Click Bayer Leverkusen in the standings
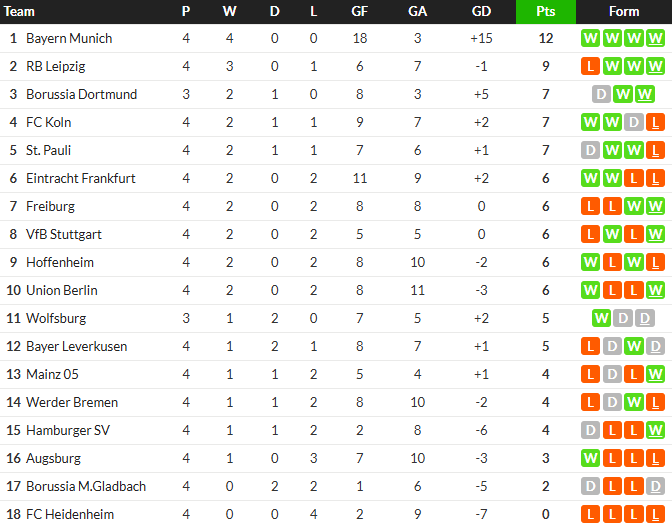Screen dimensions: 672x530 [76, 346]
